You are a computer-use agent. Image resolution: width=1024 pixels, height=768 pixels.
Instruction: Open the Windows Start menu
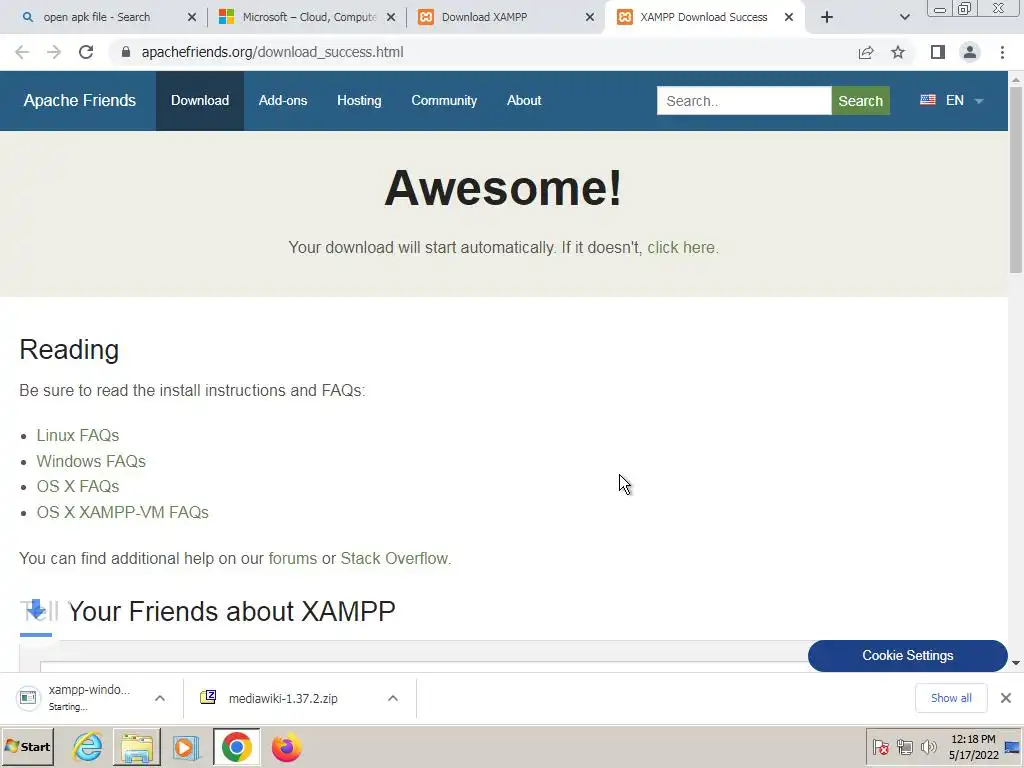click(x=27, y=747)
